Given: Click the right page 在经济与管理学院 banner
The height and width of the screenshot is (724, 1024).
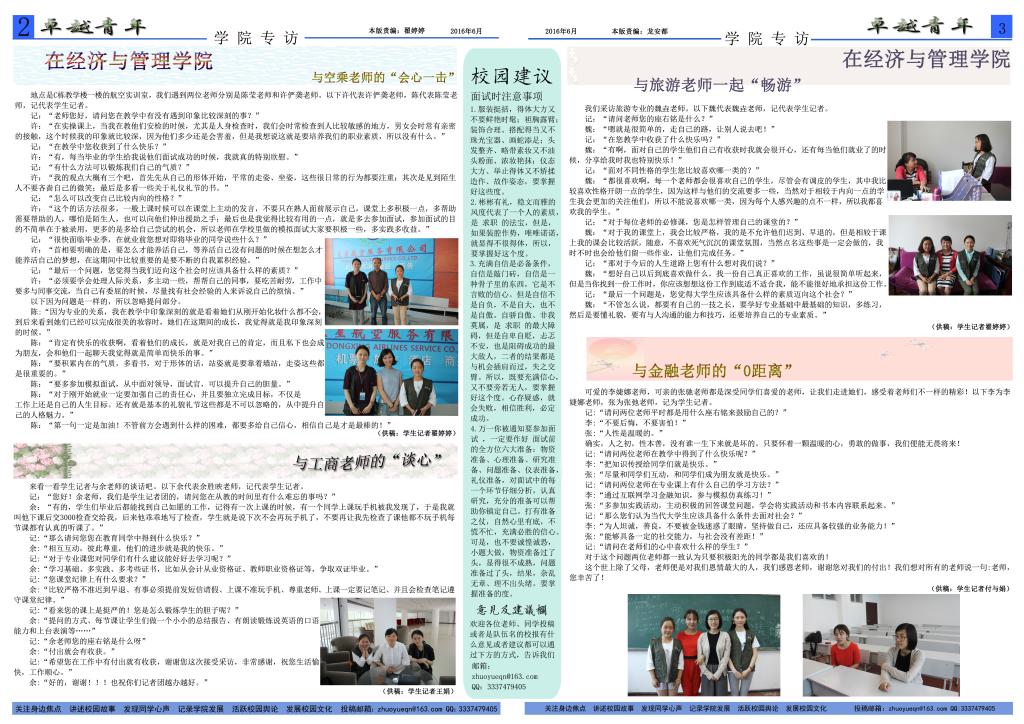Looking at the screenshot, I should [x=925, y=59].
